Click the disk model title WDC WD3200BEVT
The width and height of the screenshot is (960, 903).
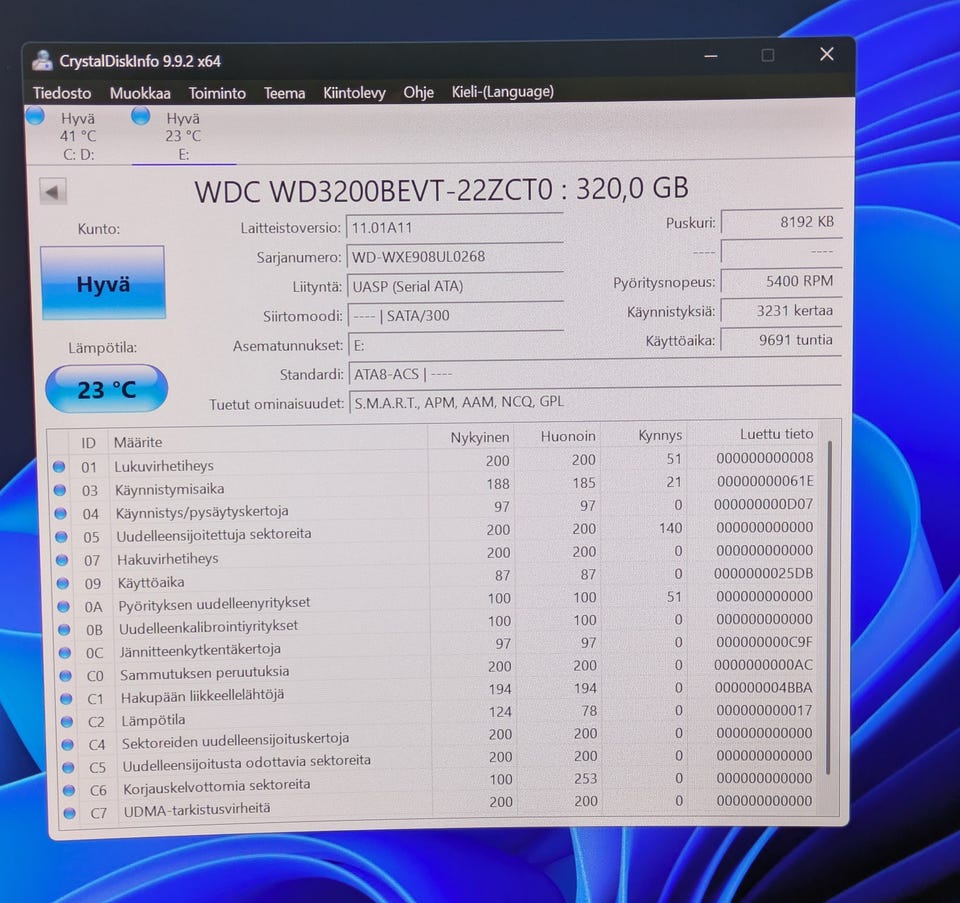[441, 190]
